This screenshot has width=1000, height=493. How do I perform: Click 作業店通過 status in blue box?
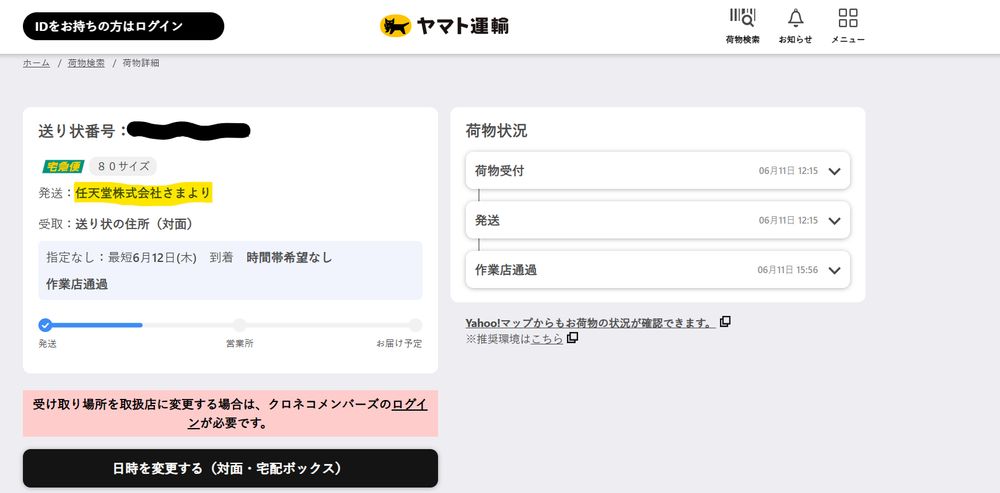click(x=77, y=284)
